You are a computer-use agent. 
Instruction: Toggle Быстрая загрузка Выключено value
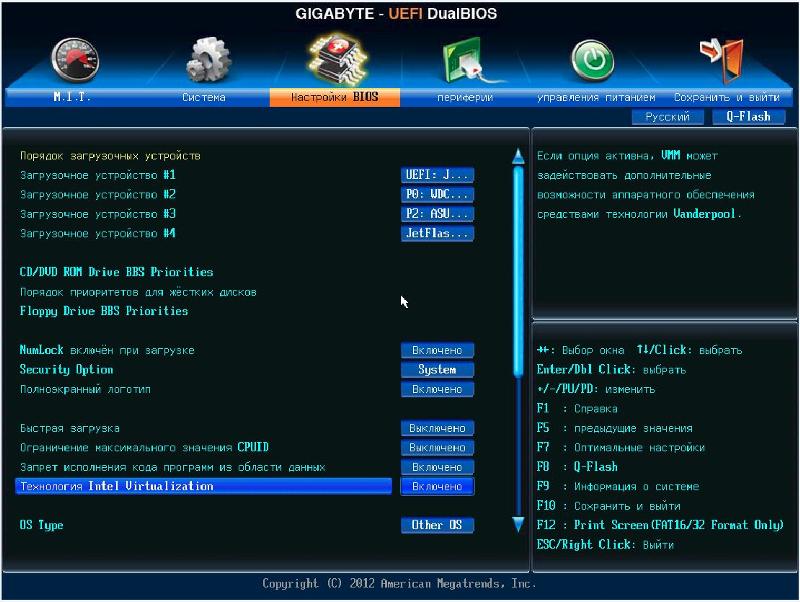click(437, 428)
